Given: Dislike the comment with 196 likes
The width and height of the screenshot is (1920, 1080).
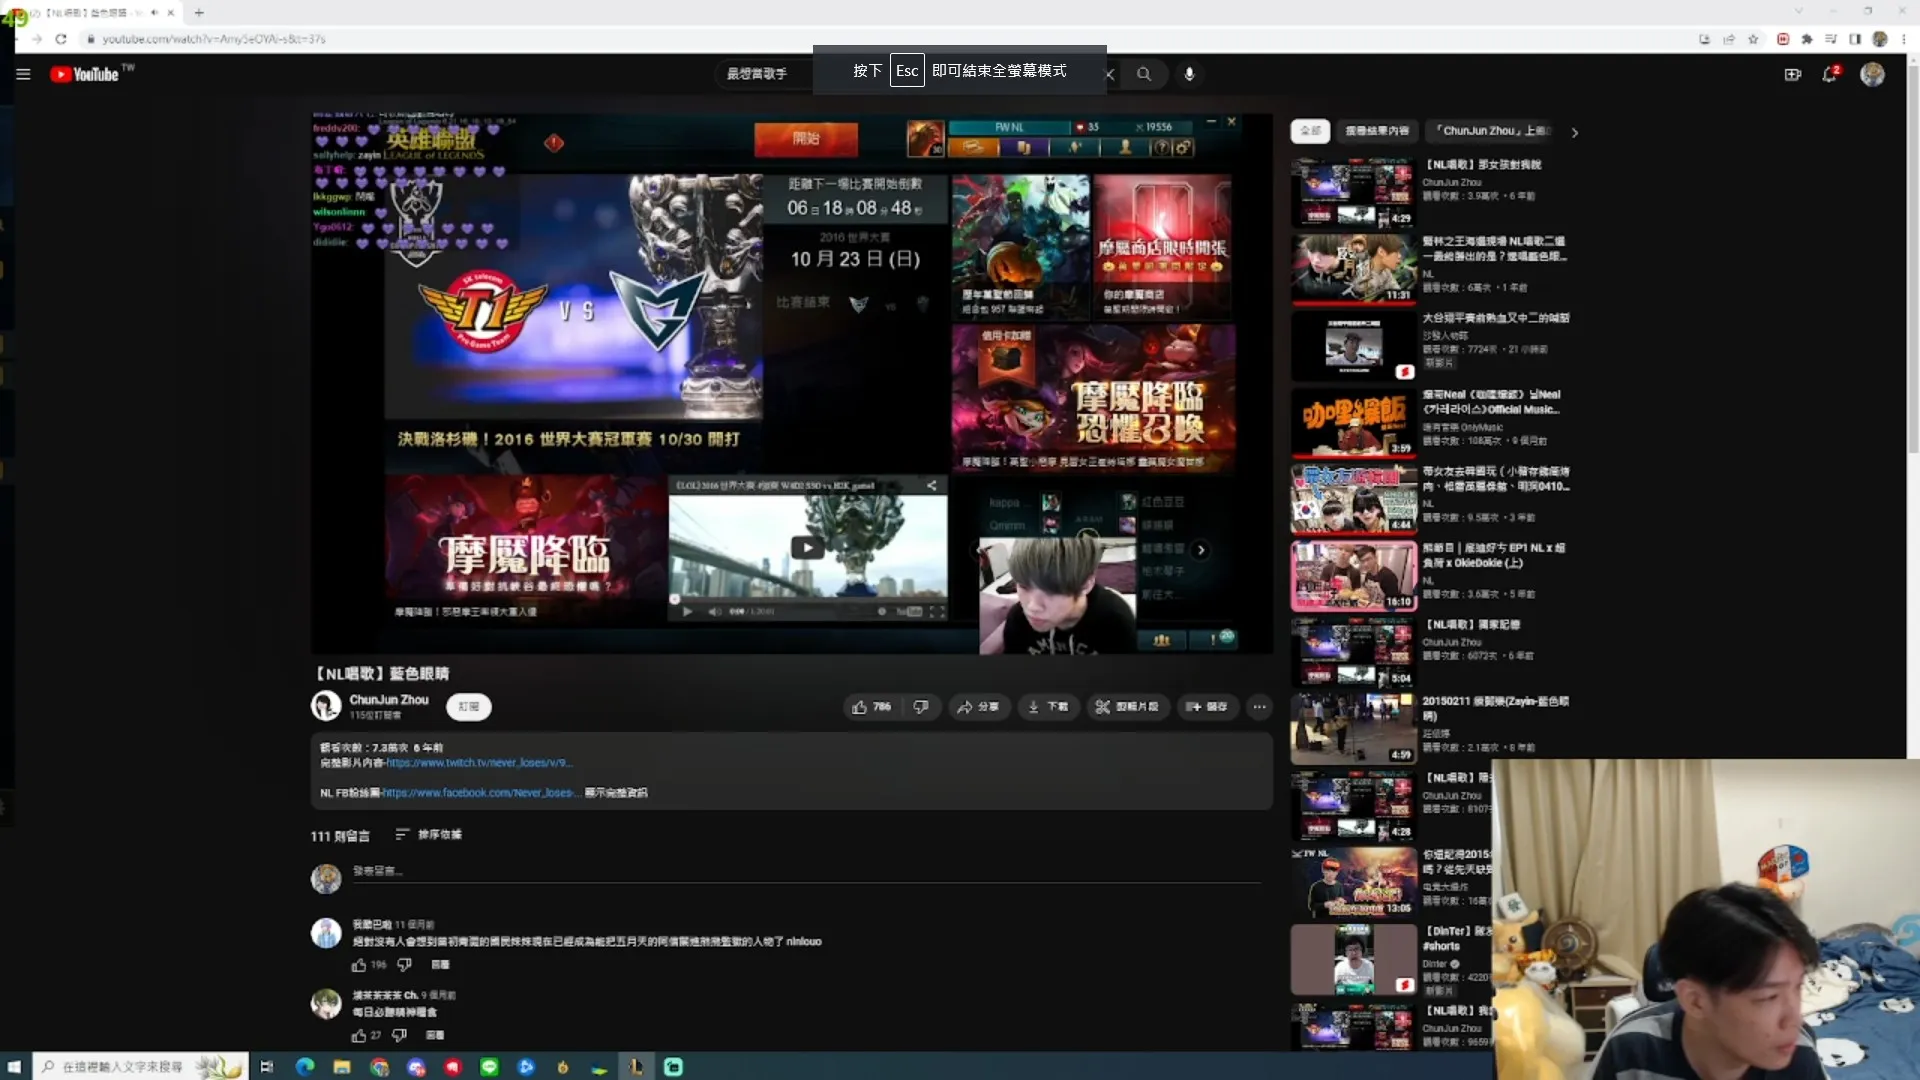Looking at the screenshot, I should click(404, 965).
